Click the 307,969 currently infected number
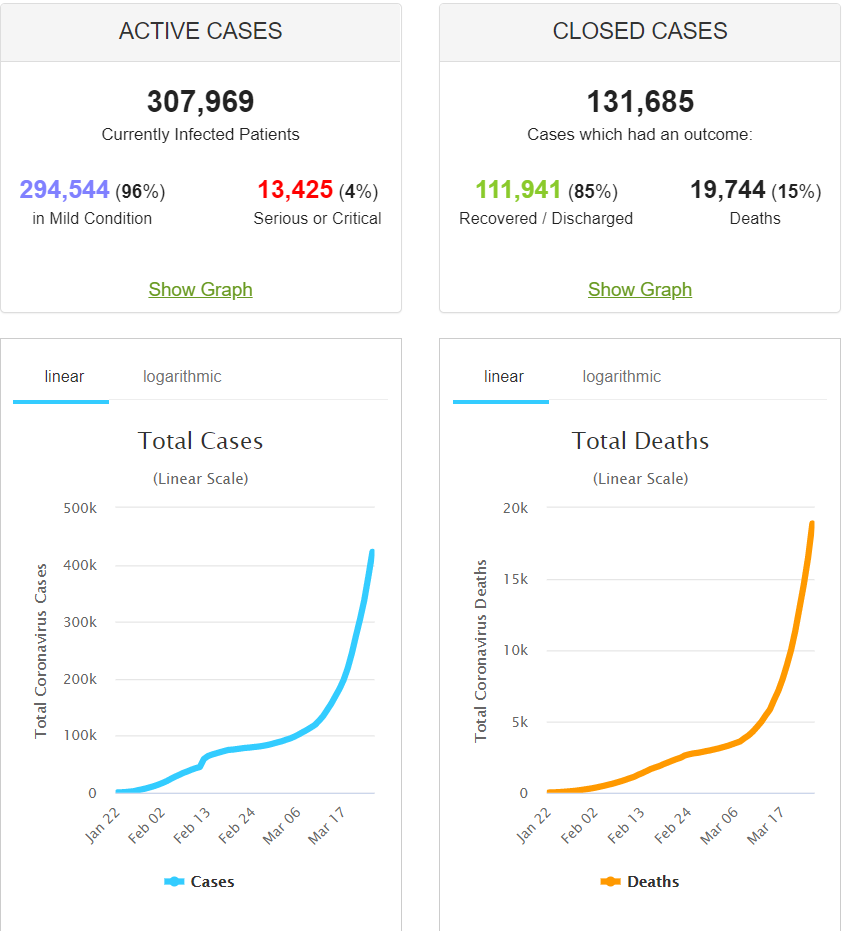This screenshot has height=931, width=847. [x=200, y=102]
